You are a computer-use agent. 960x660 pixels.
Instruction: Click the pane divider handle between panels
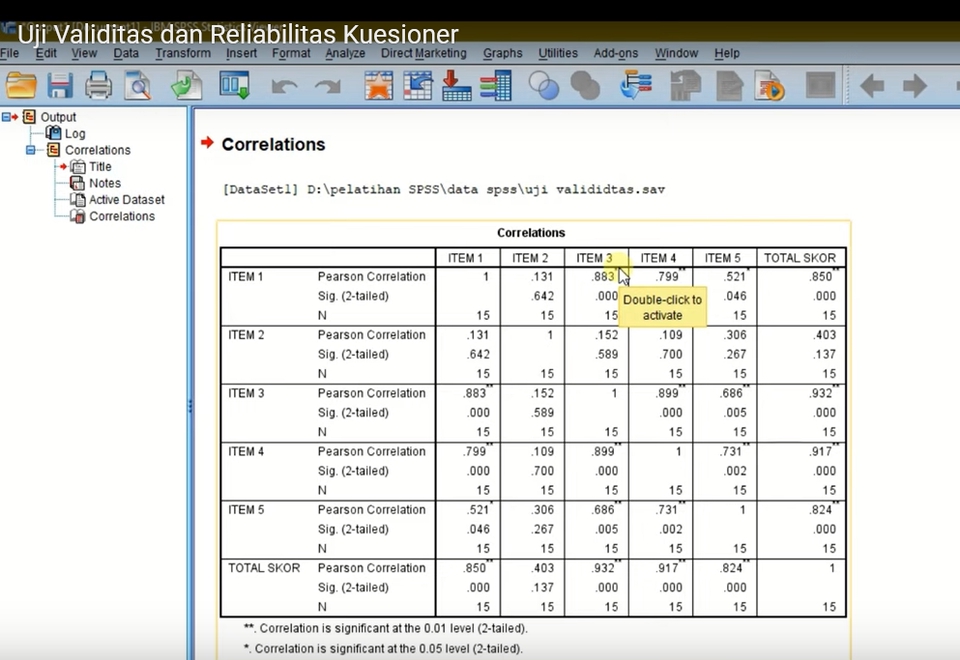190,405
